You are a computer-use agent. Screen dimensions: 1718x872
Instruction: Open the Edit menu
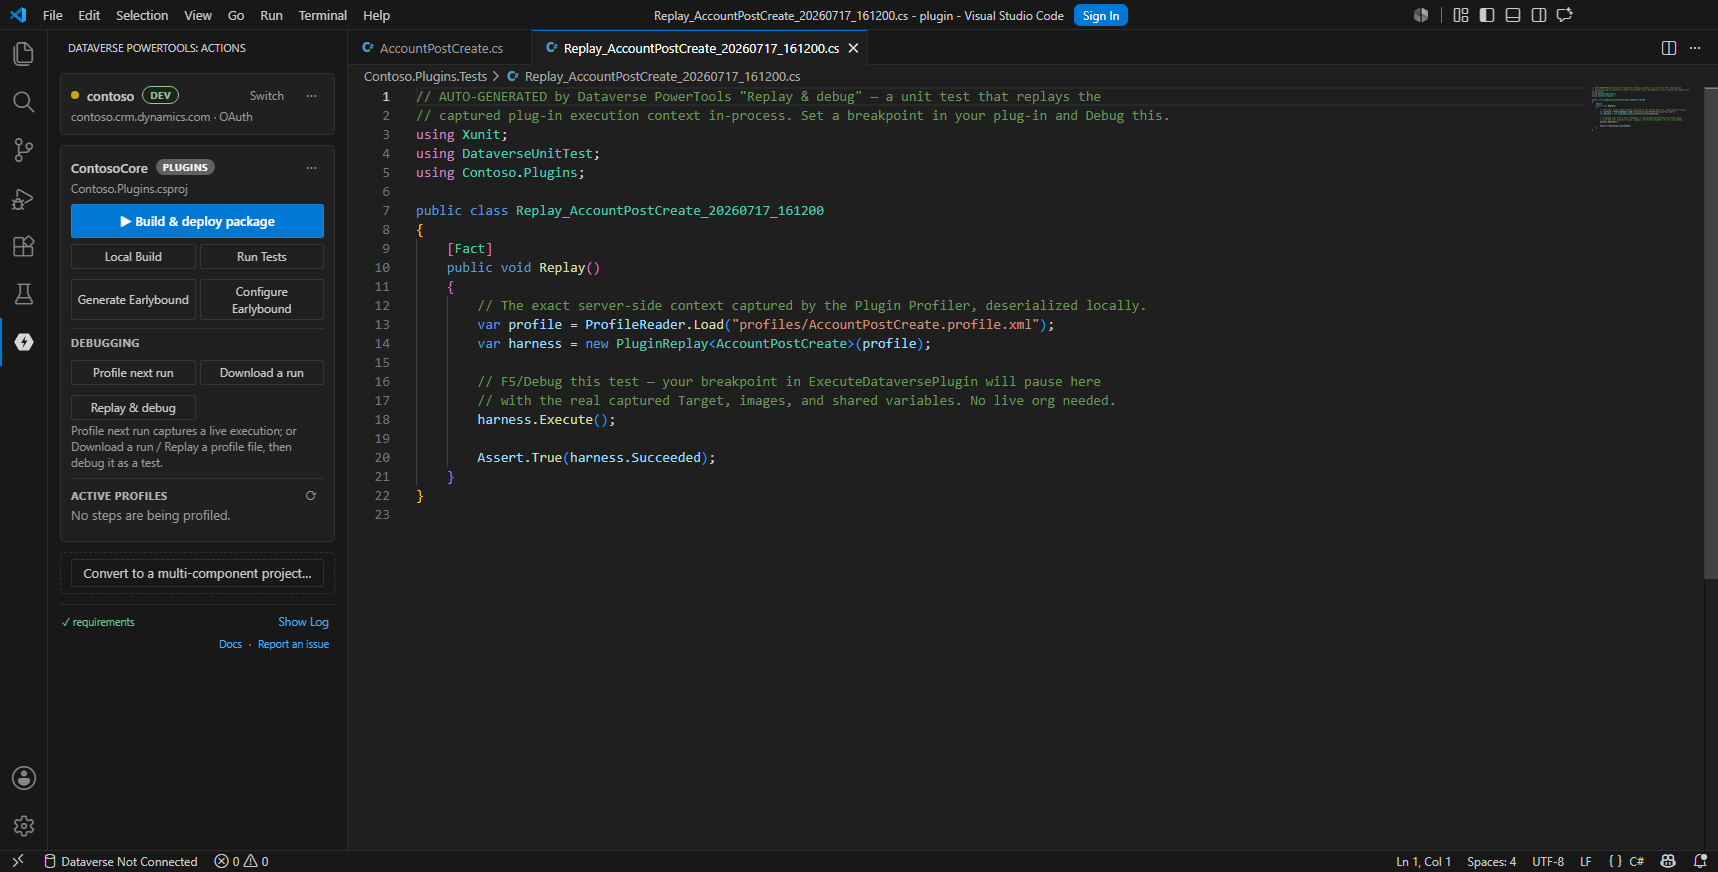point(89,15)
